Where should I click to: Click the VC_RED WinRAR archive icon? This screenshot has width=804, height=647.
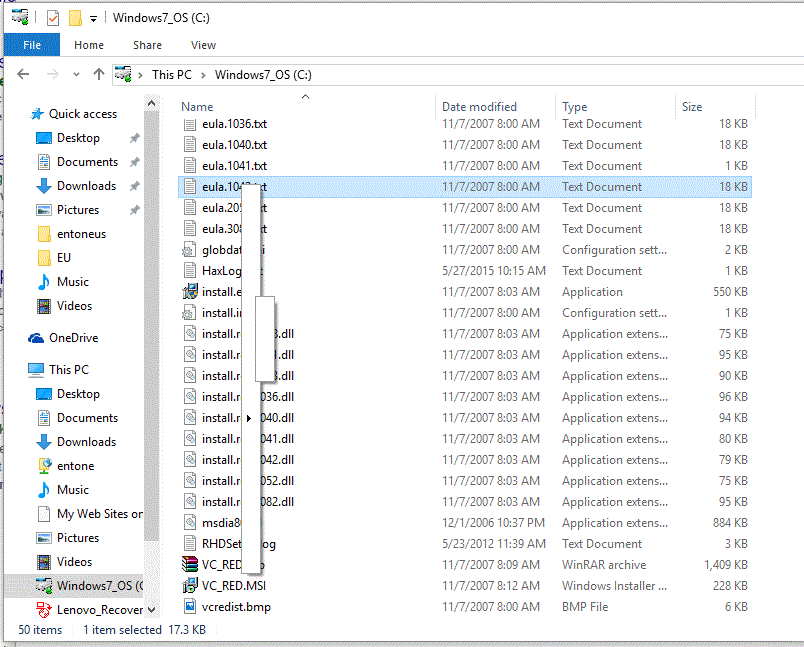click(190, 564)
